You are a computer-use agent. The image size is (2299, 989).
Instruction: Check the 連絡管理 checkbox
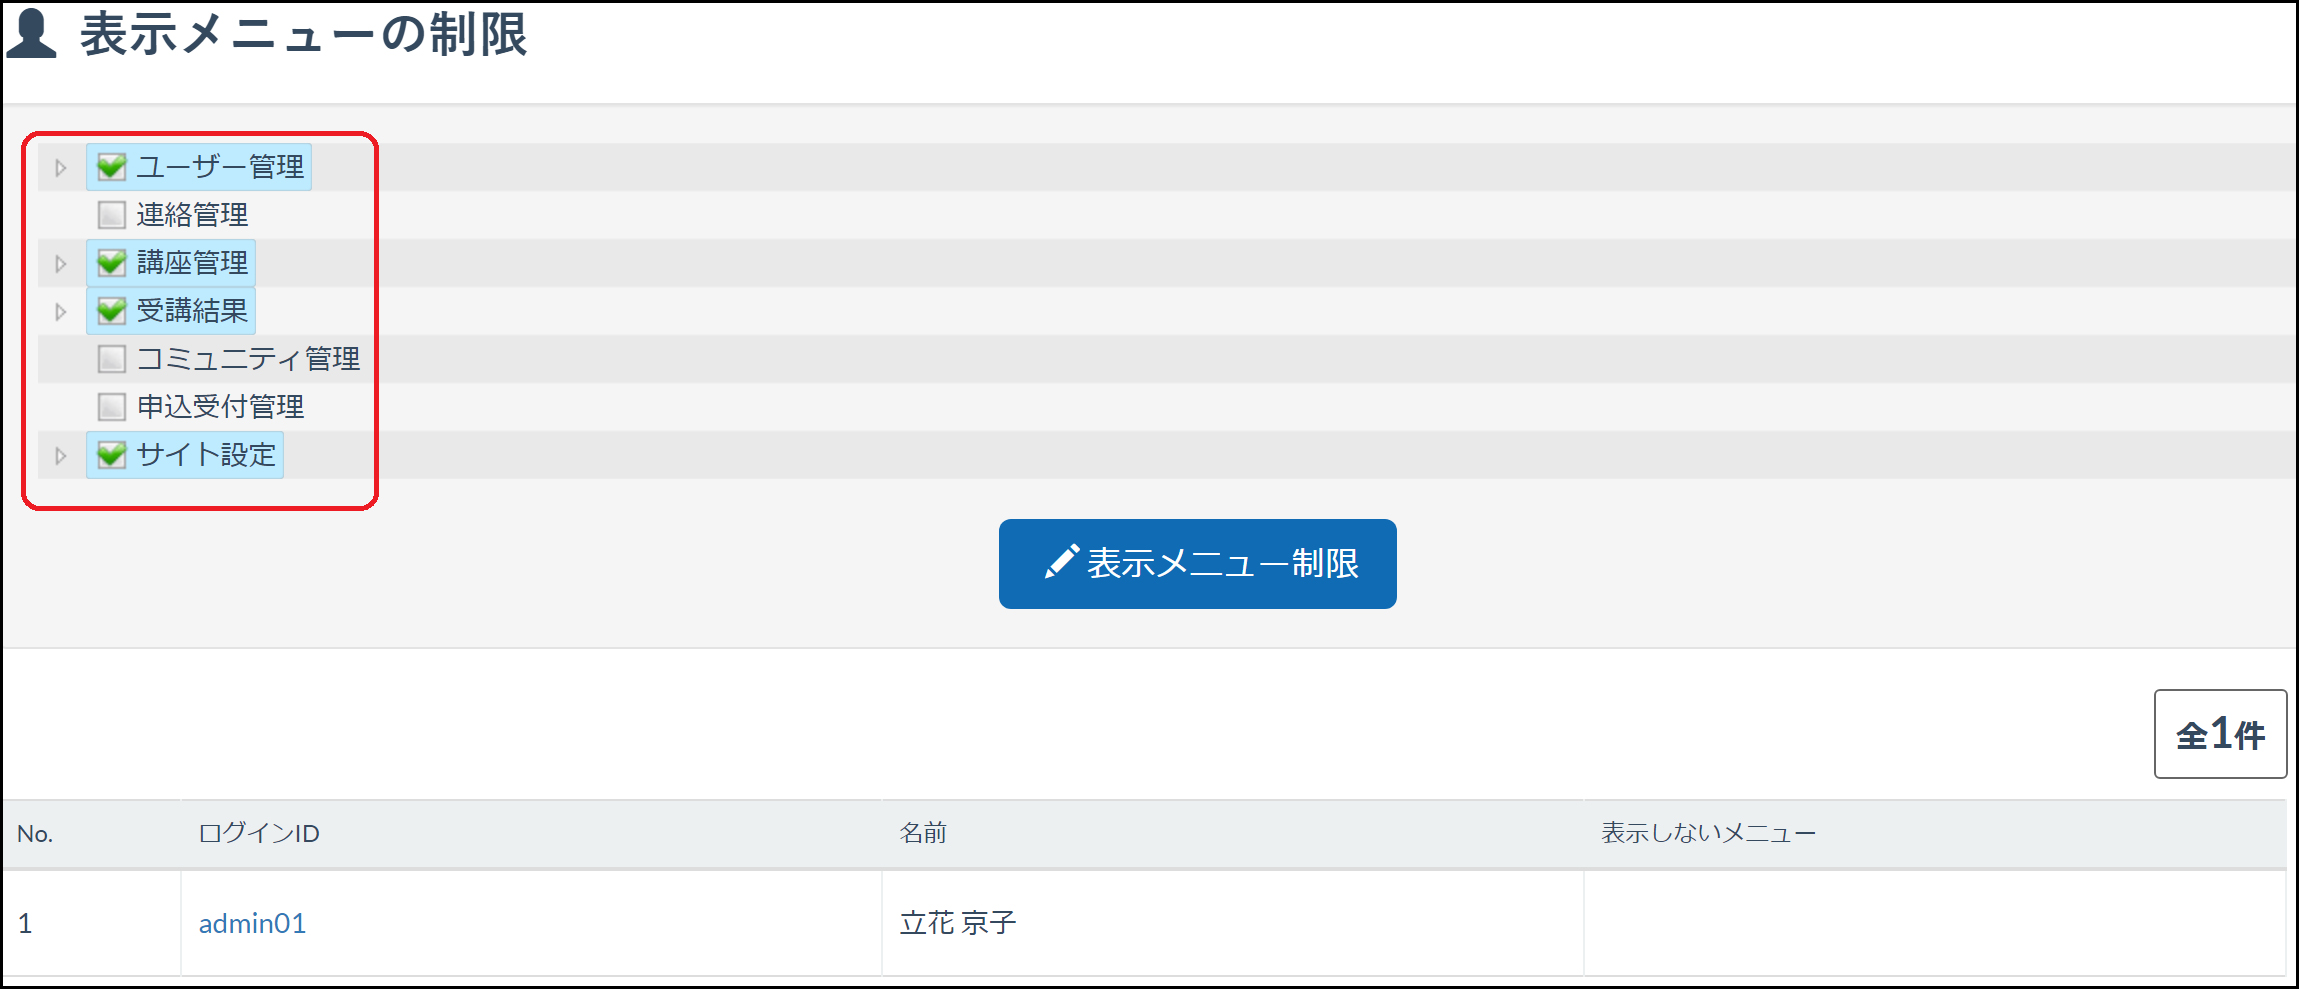(111, 214)
